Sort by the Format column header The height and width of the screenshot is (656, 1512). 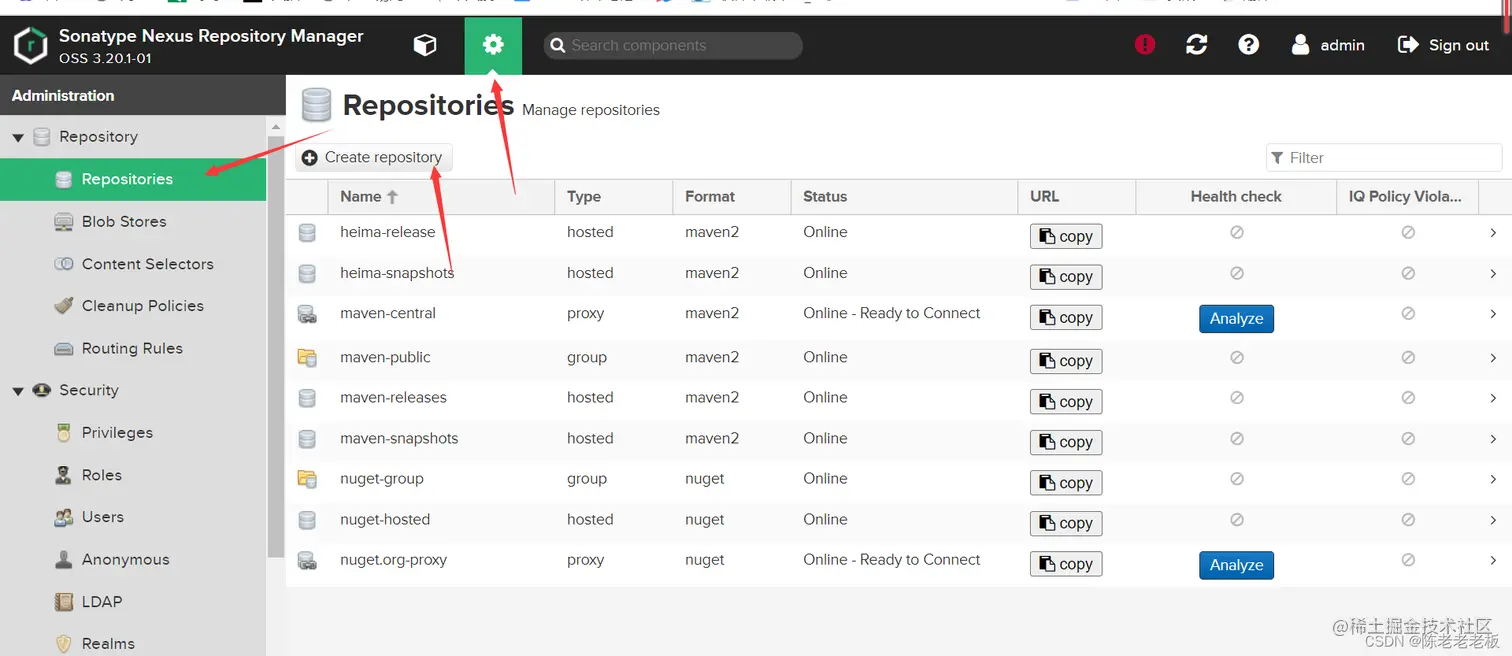click(731, 197)
